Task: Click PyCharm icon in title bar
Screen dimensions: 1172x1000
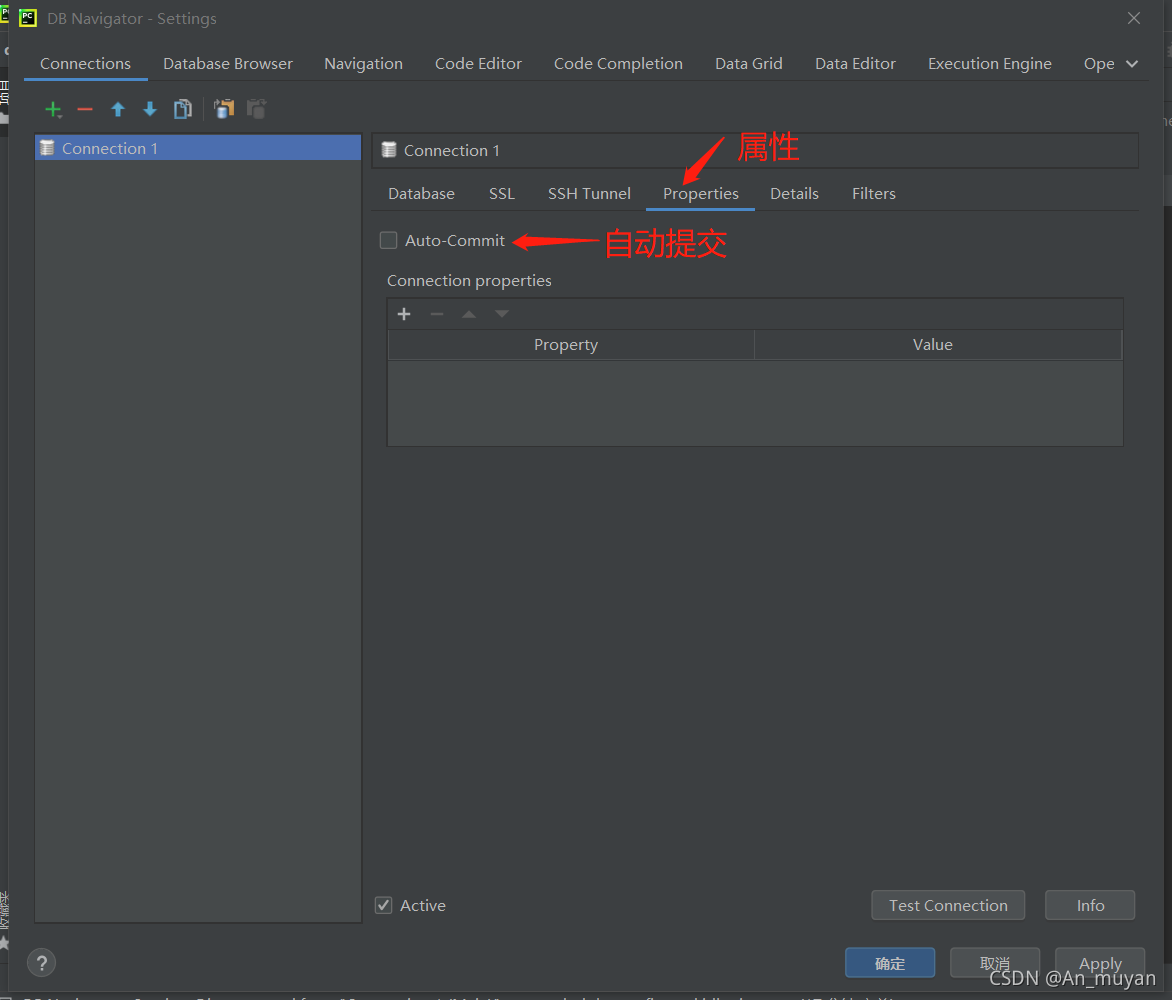Action: coord(28,18)
